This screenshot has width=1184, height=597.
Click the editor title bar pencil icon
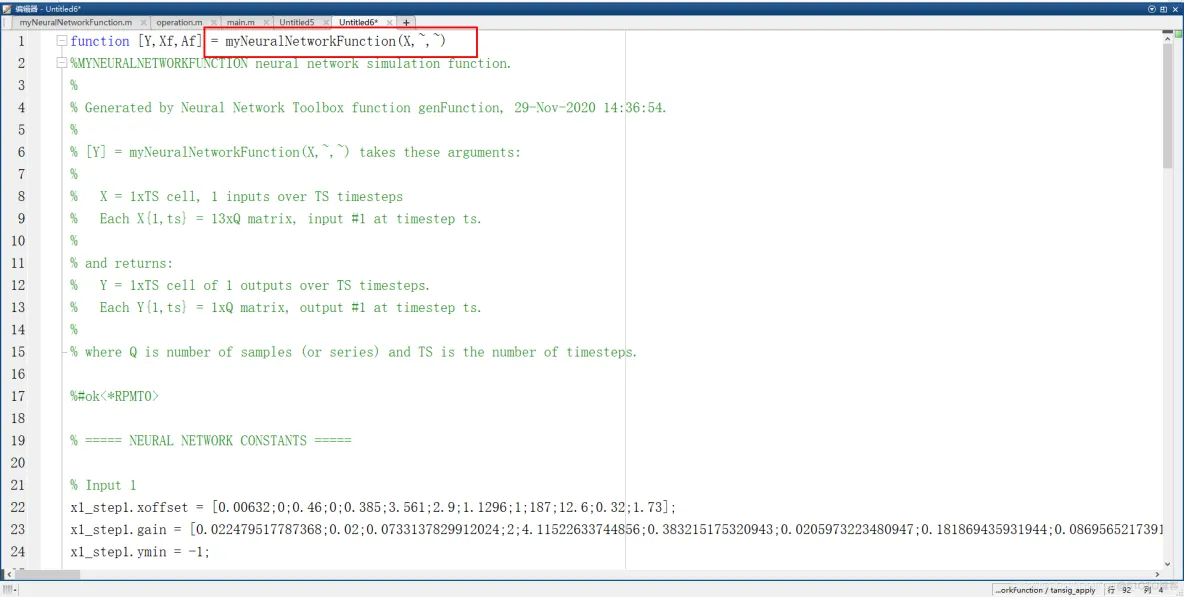8,9
